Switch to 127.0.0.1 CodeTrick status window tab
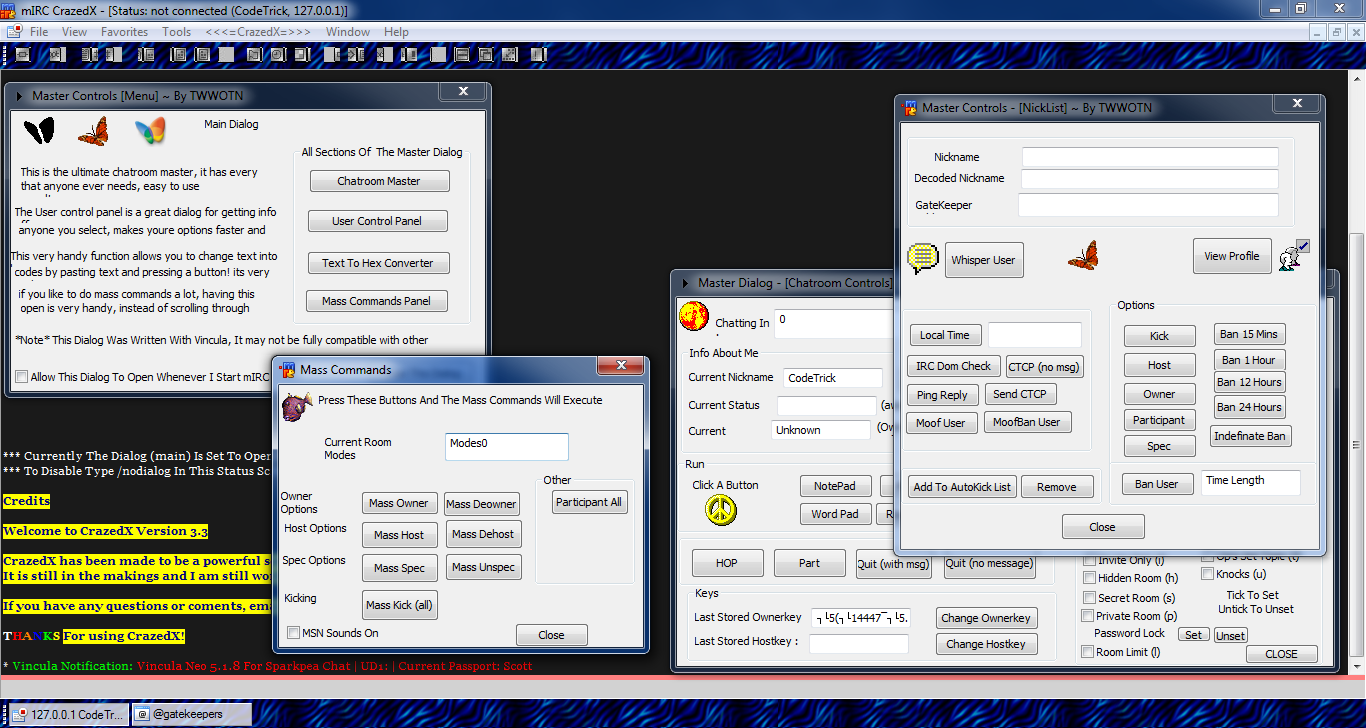1366x728 pixels. pos(68,714)
